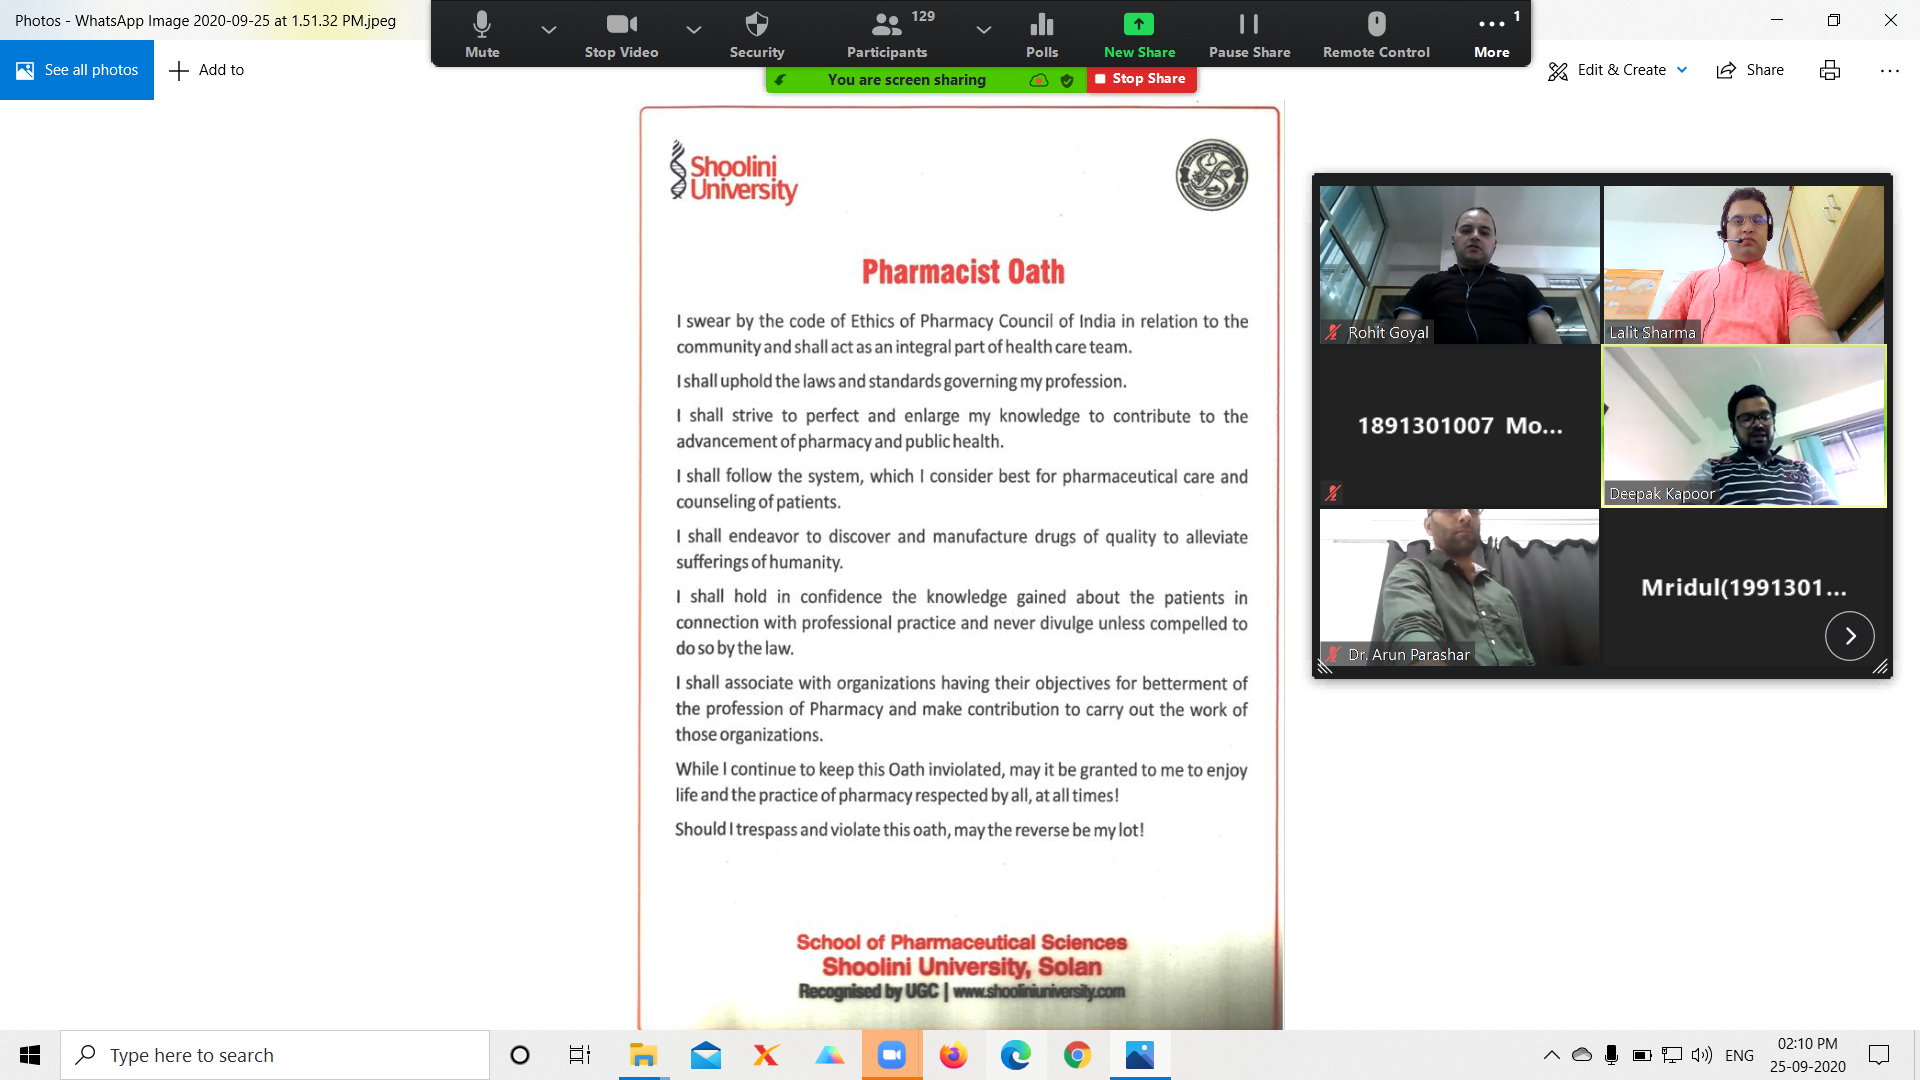Image resolution: width=1920 pixels, height=1080 pixels.
Task: Click ENG language indicator
Action: pyautogui.click(x=1740, y=1055)
